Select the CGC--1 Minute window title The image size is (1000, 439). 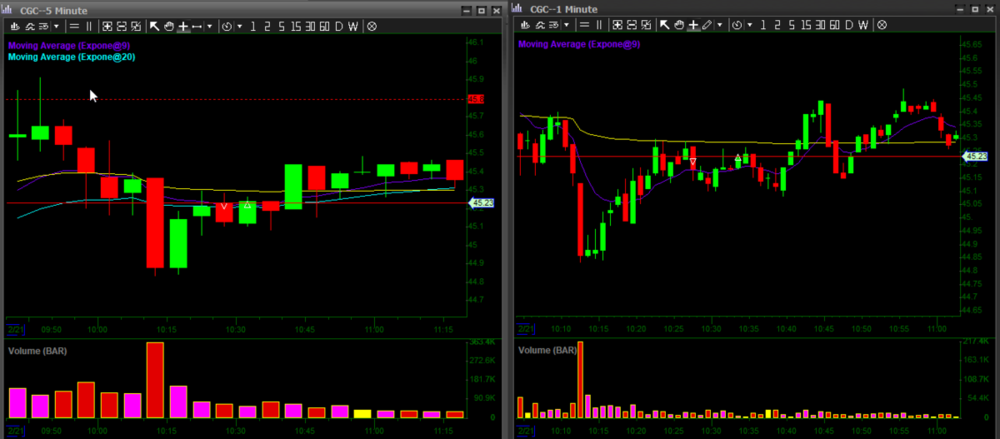(x=563, y=10)
